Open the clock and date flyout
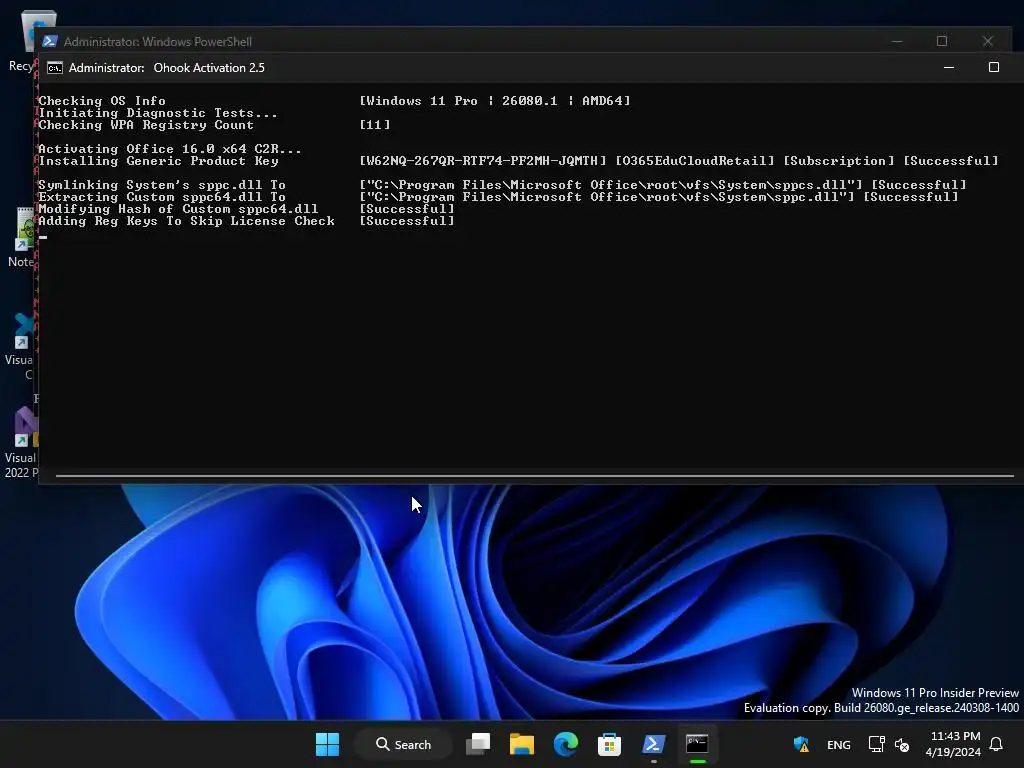Screen dimensions: 1024x768 953,744
